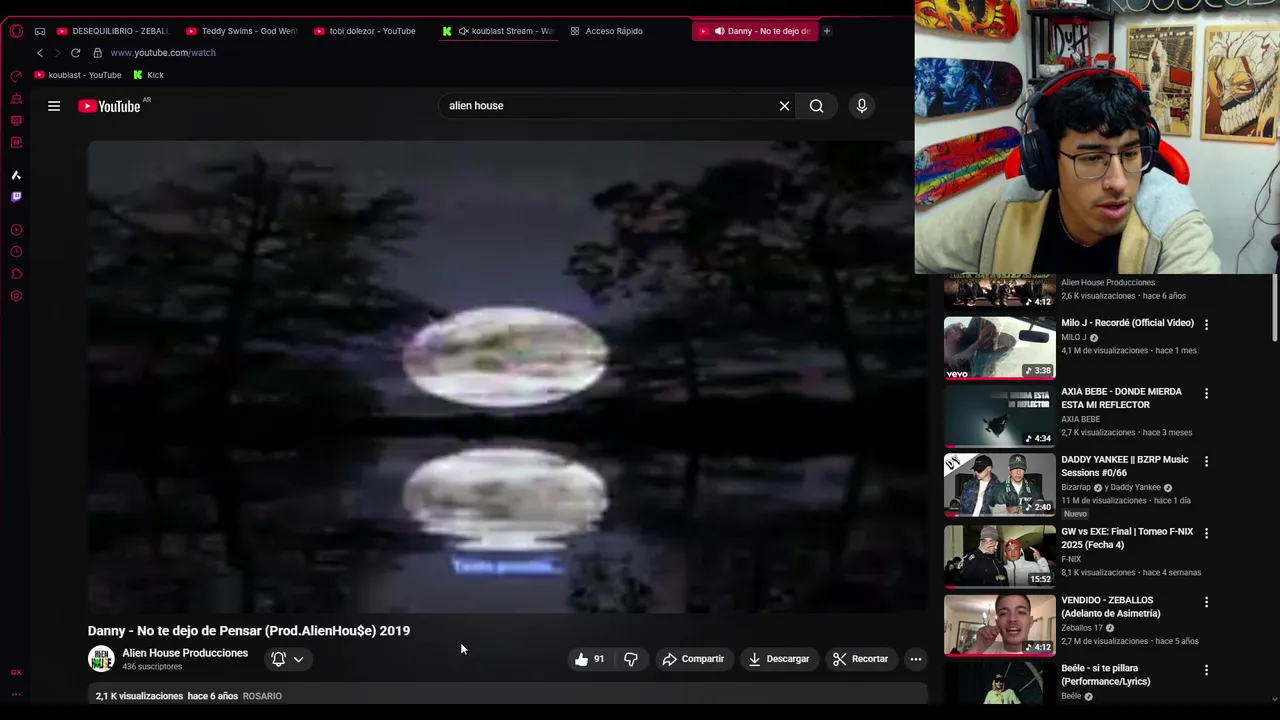
Task: Switch to koublast Stream Kick tab
Action: (497, 31)
